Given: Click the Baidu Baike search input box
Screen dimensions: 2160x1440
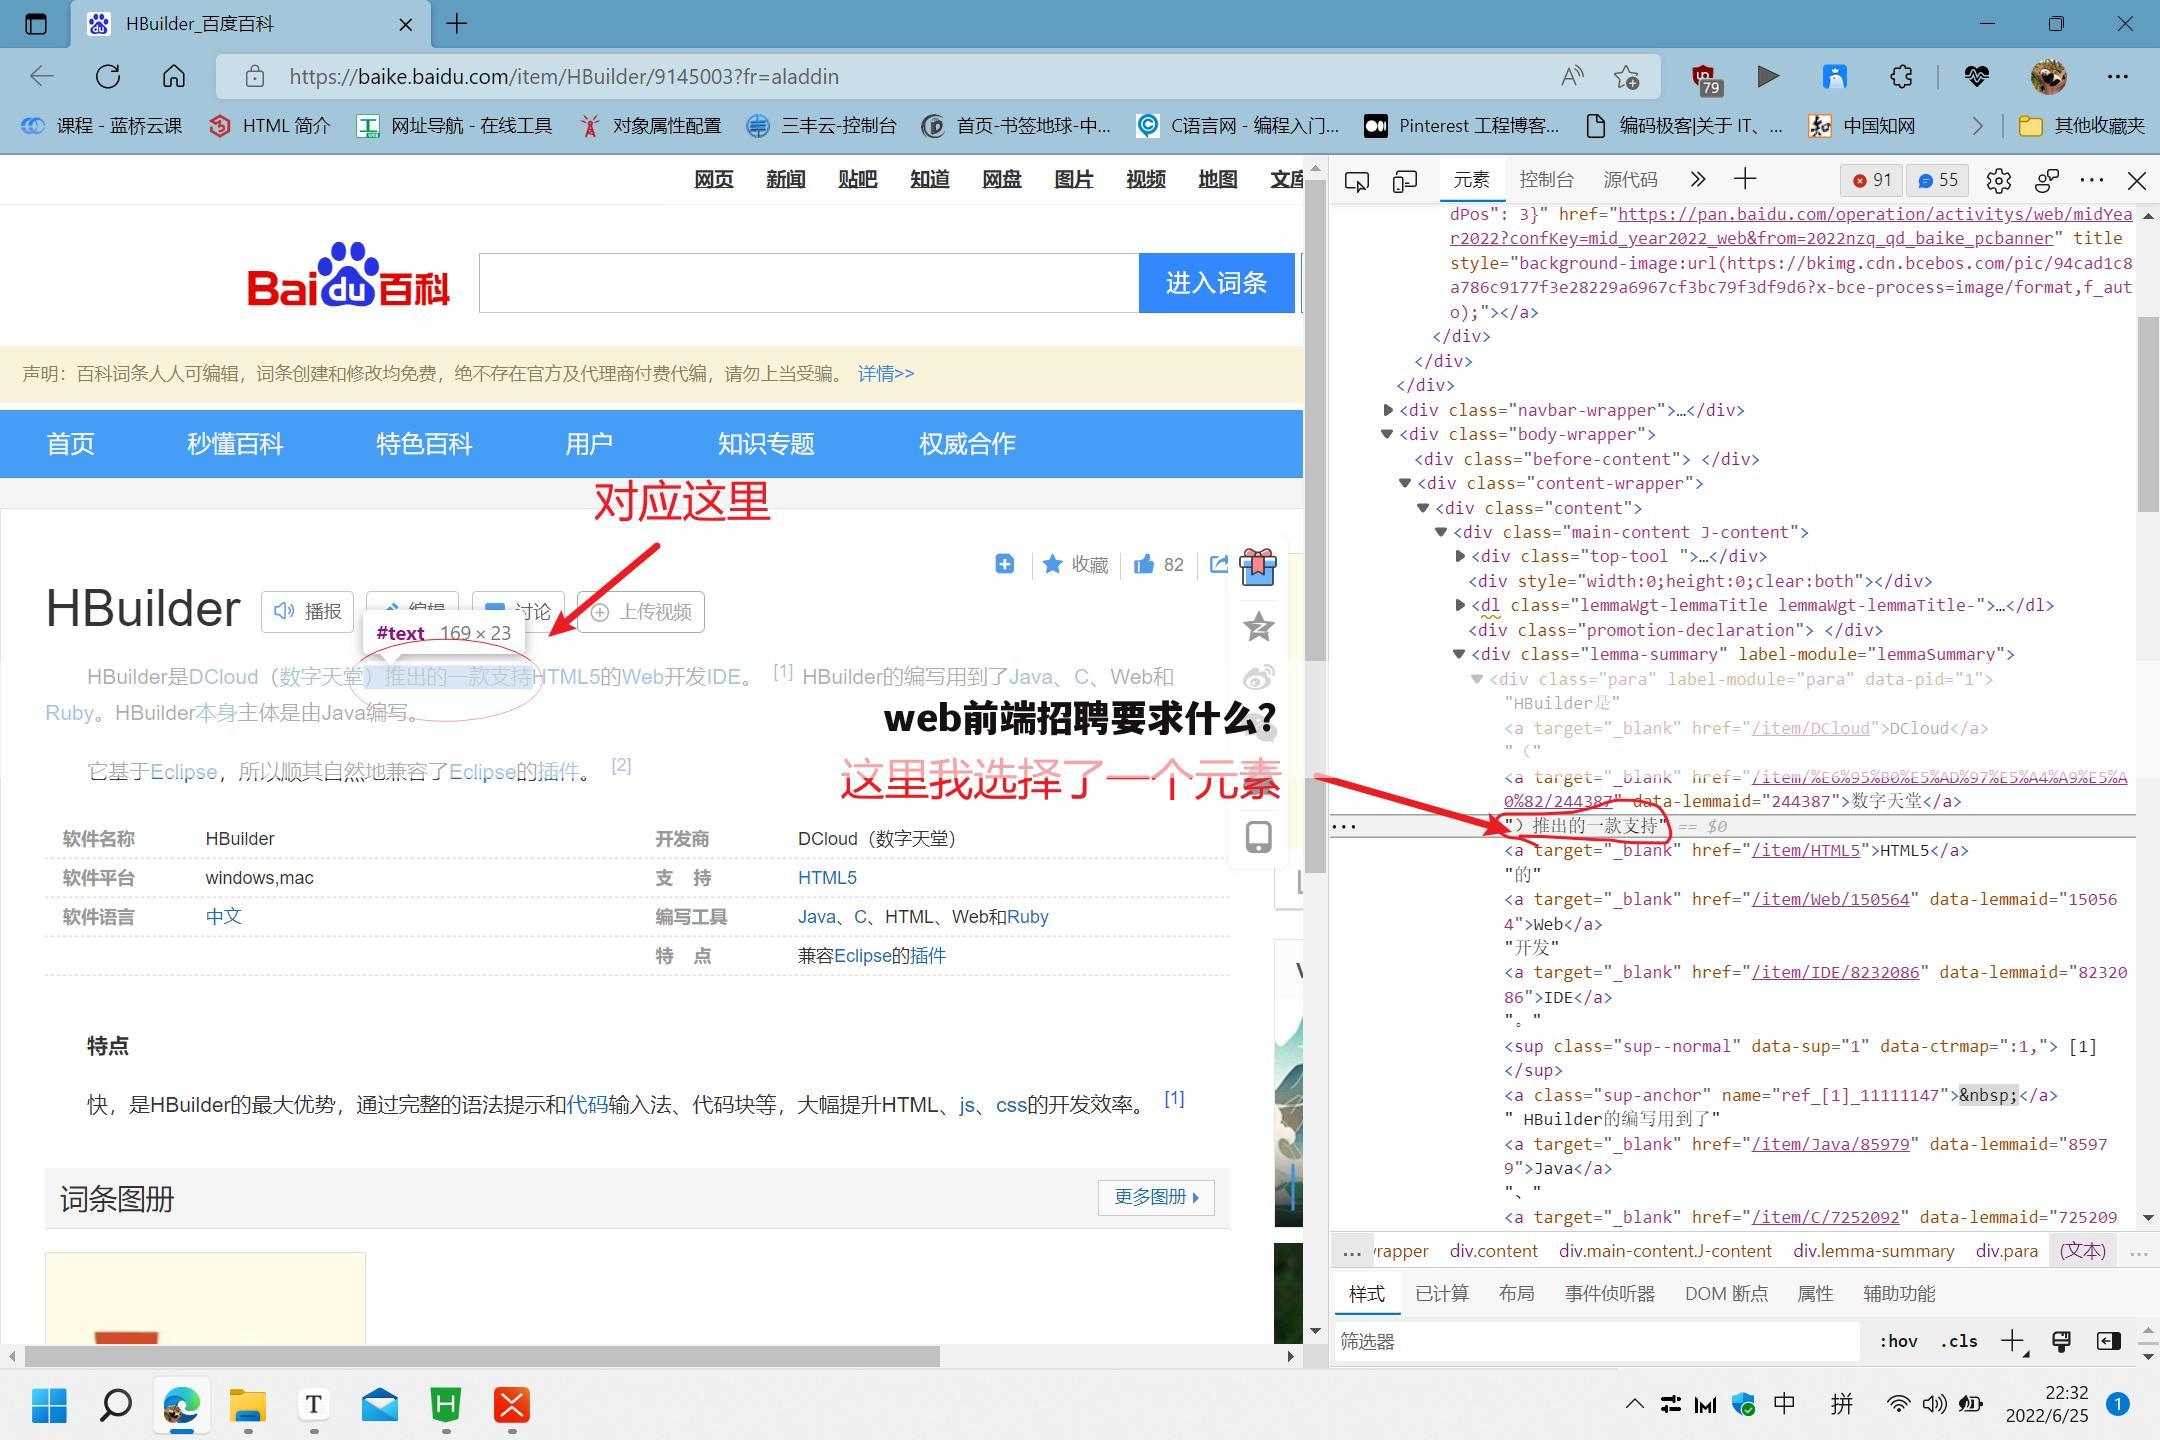Looking at the screenshot, I should click(809, 283).
